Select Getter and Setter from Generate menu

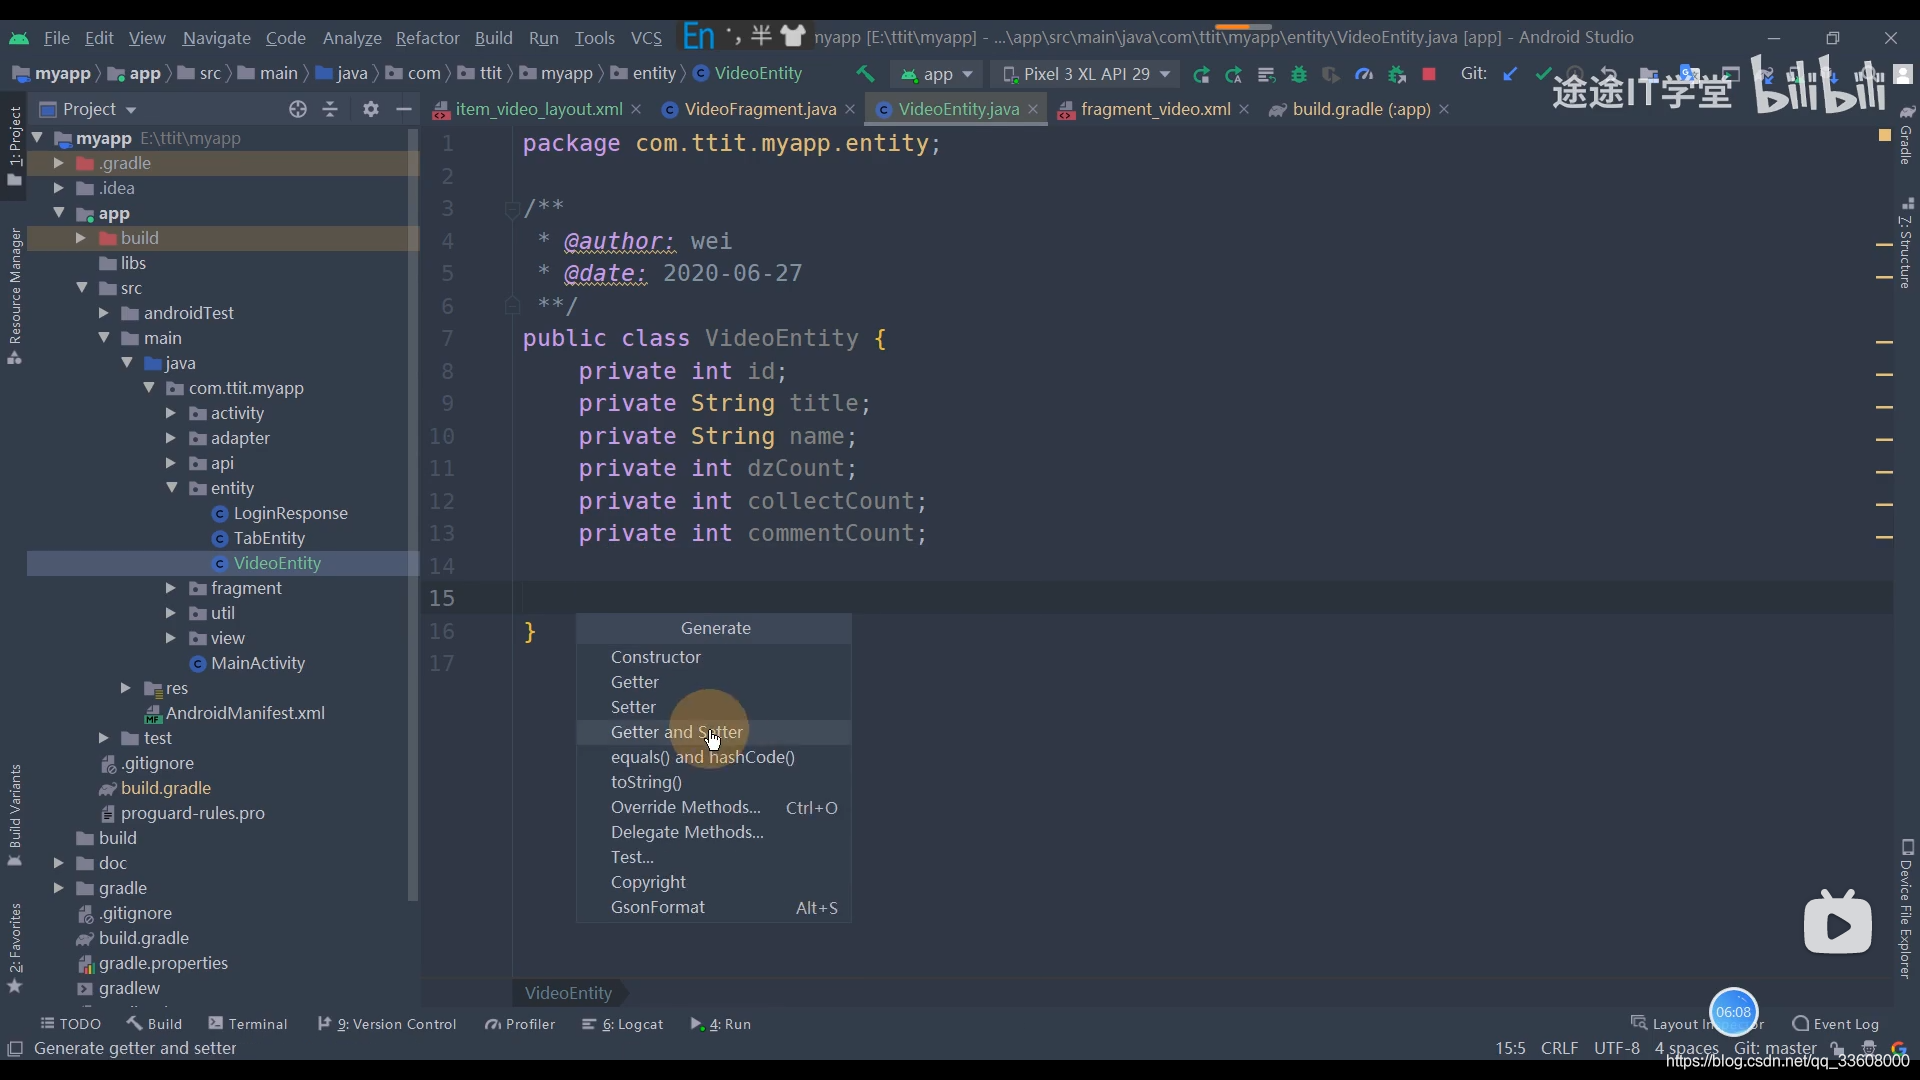pyautogui.click(x=676, y=731)
